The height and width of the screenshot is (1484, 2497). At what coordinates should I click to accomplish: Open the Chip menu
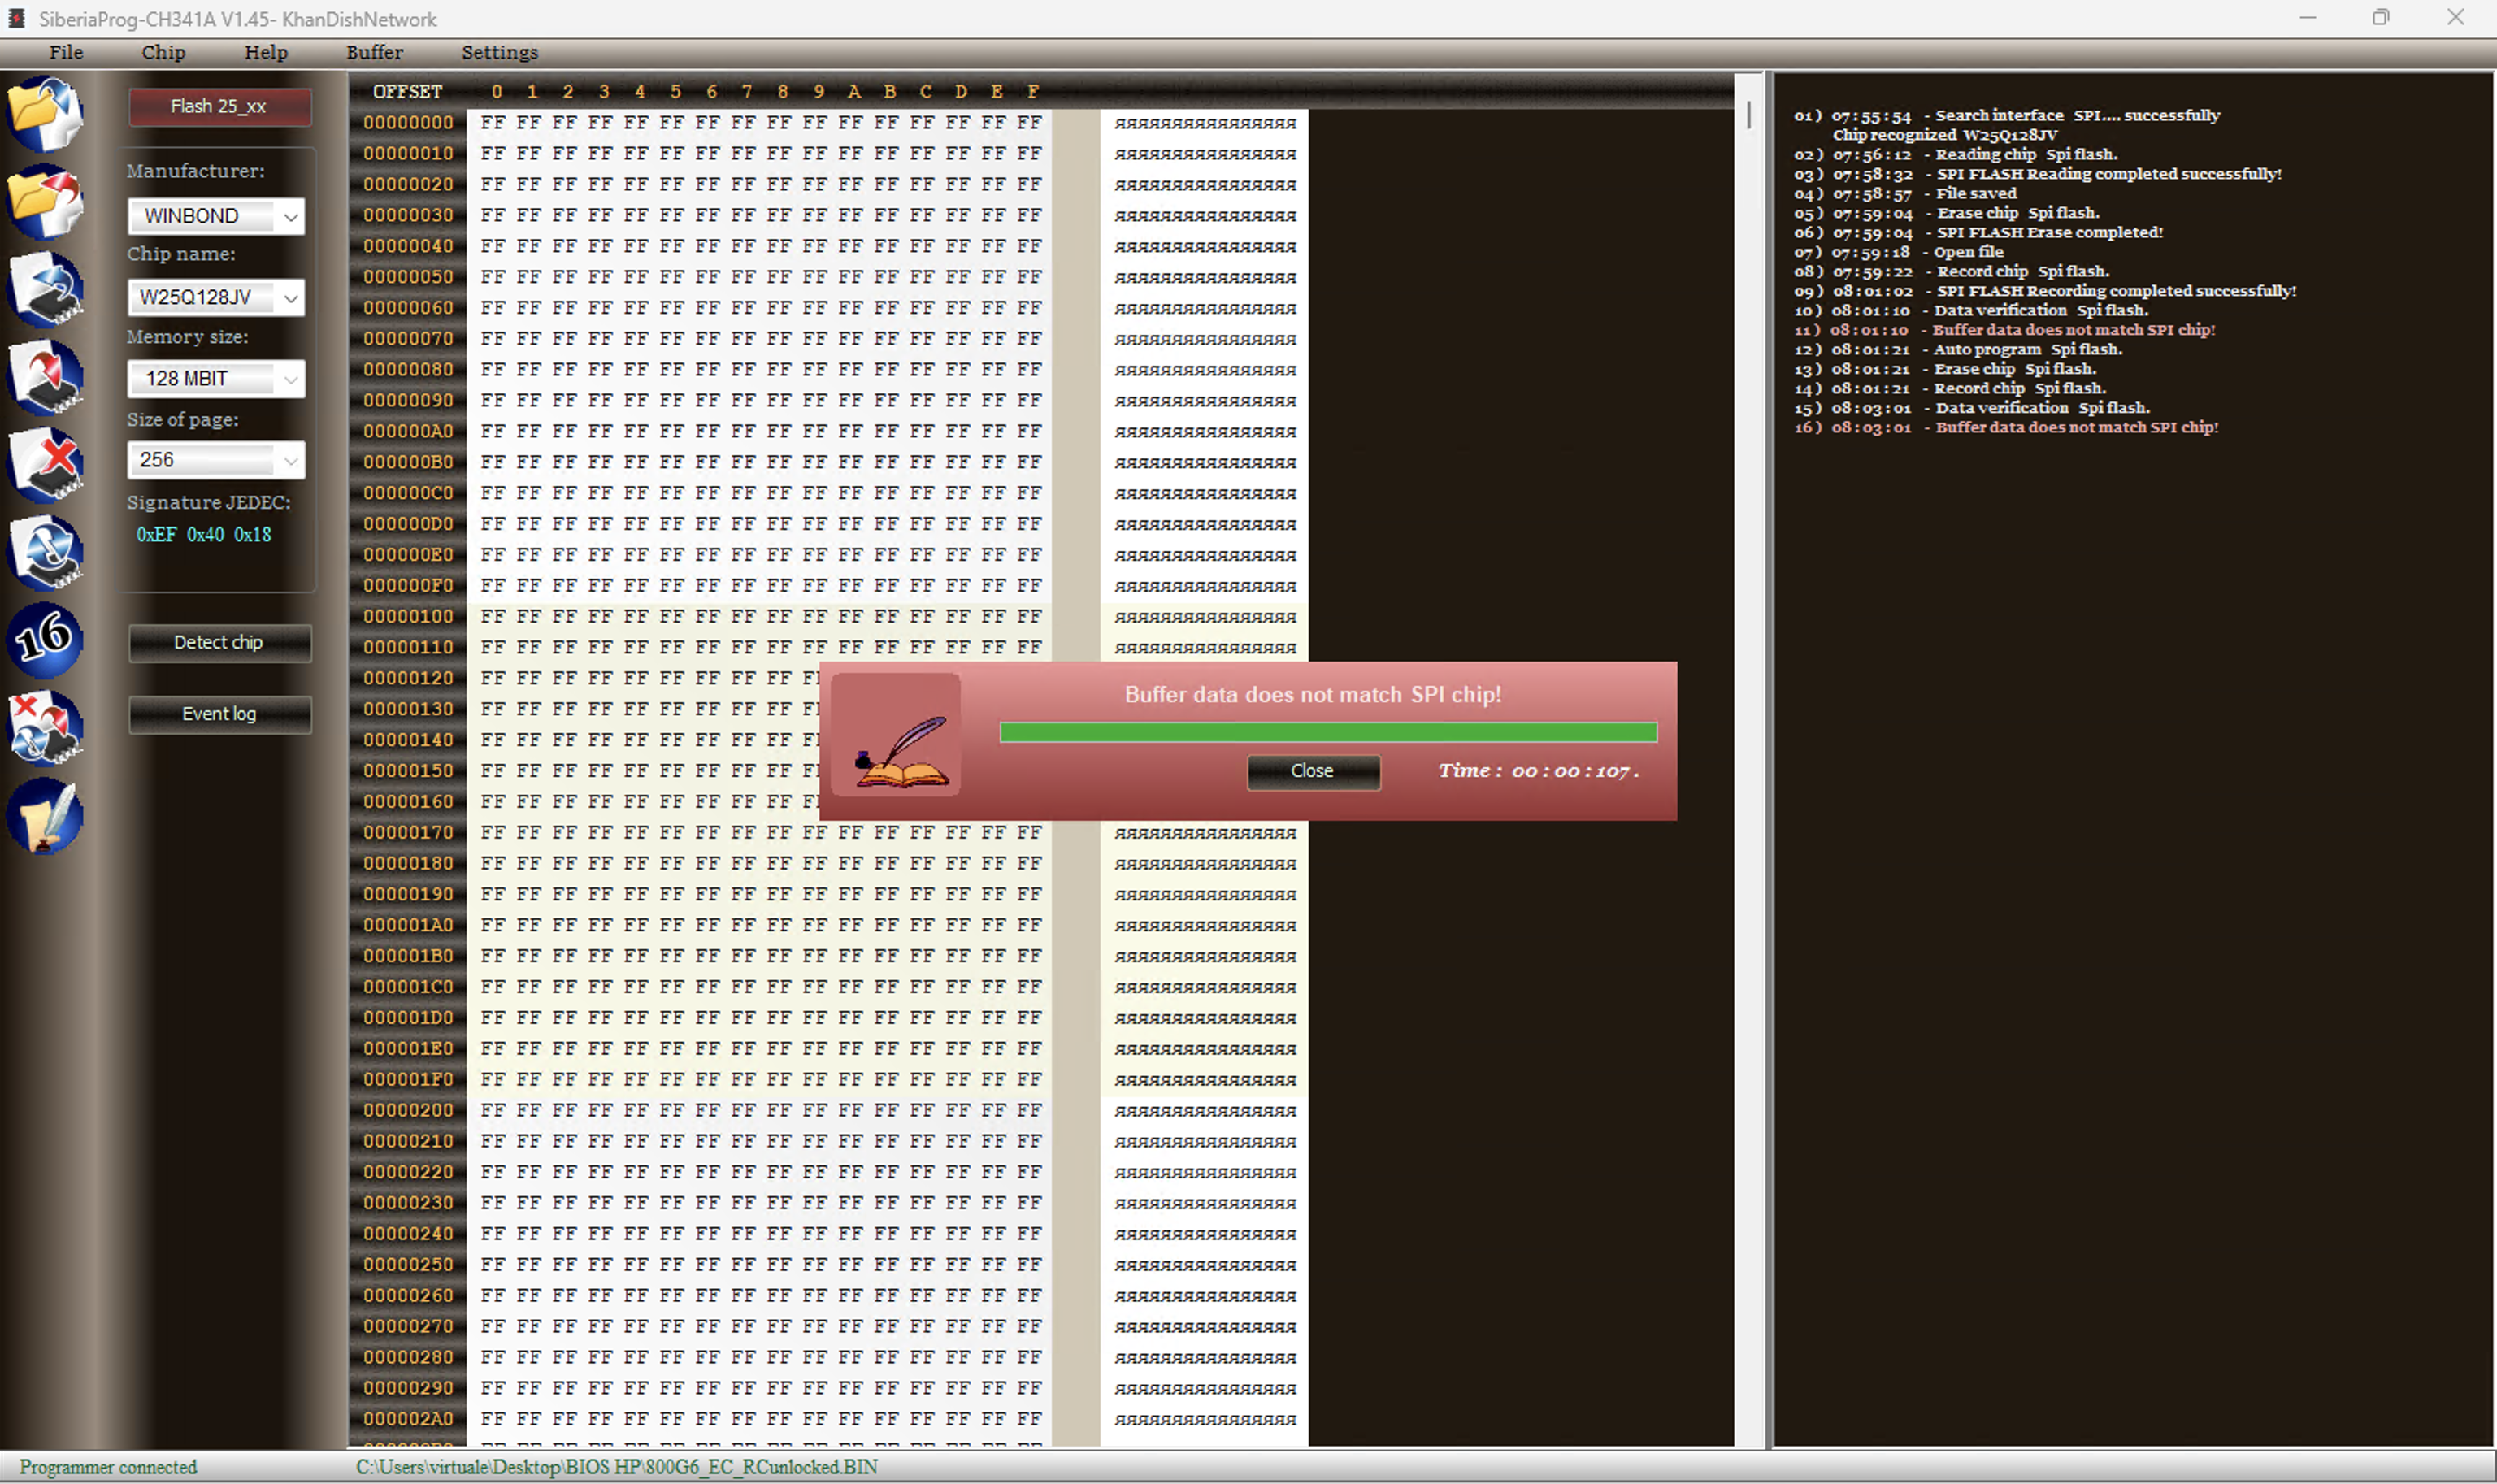coord(163,52)
